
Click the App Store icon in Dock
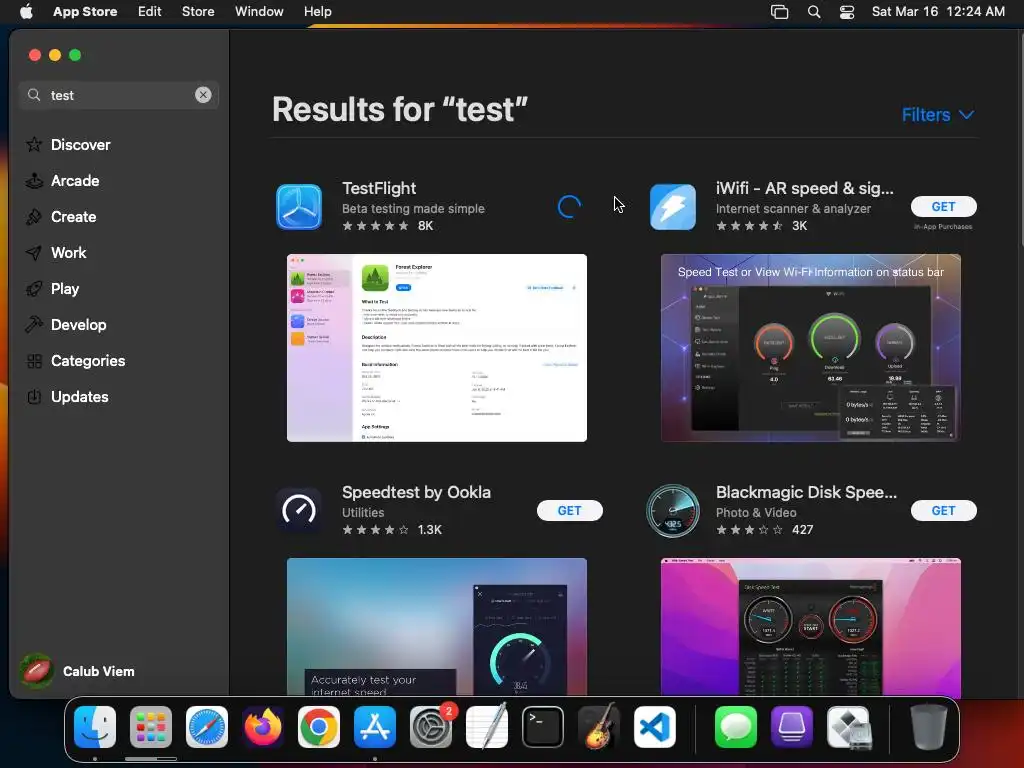[375, 727]
